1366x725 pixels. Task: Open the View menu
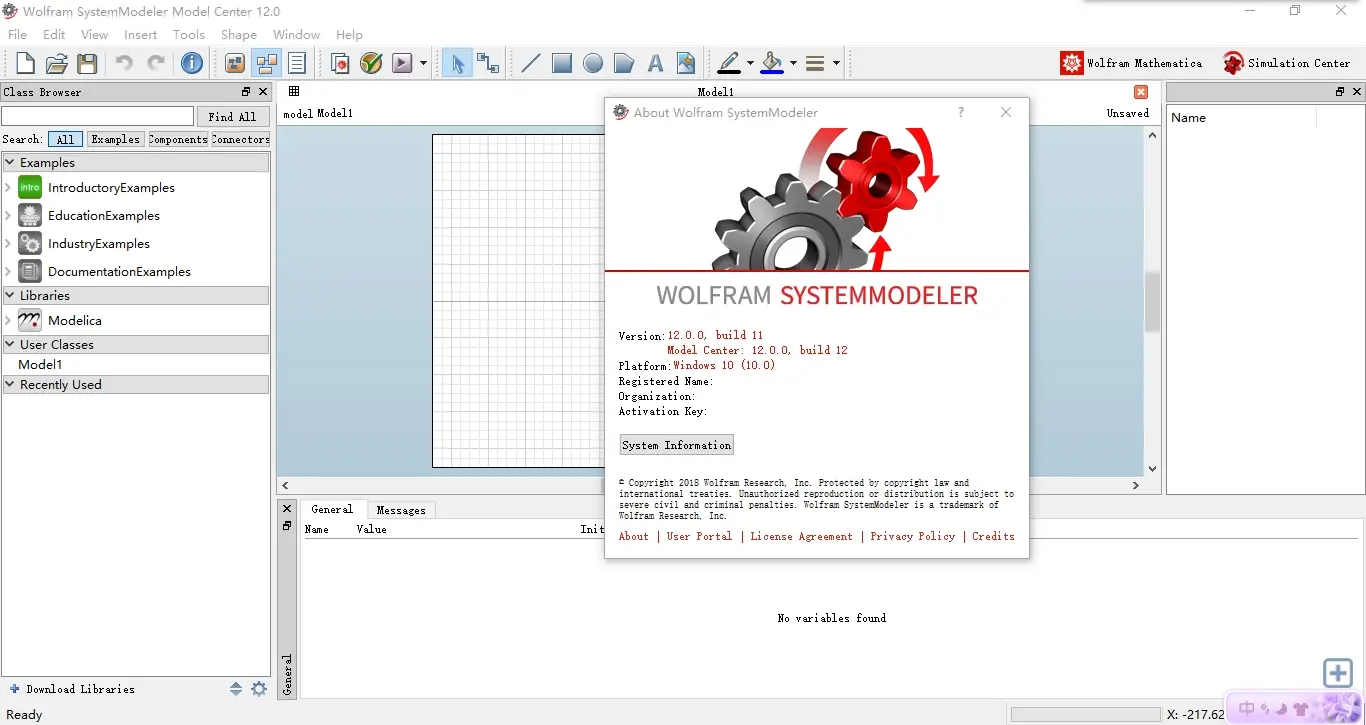pyautogui.click(x=94, y=34)
